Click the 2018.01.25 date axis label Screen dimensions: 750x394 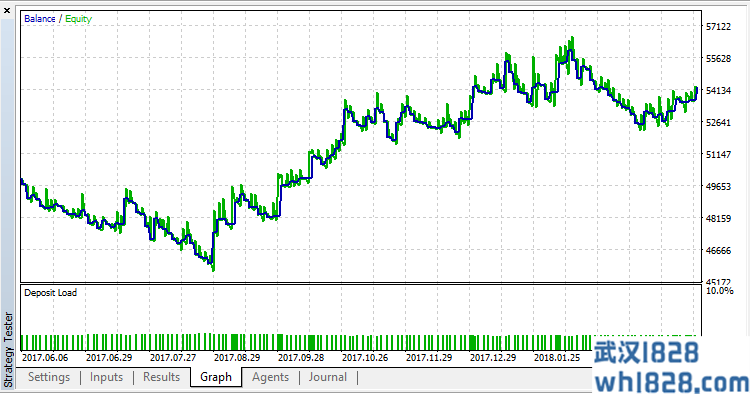click(557, 358)
